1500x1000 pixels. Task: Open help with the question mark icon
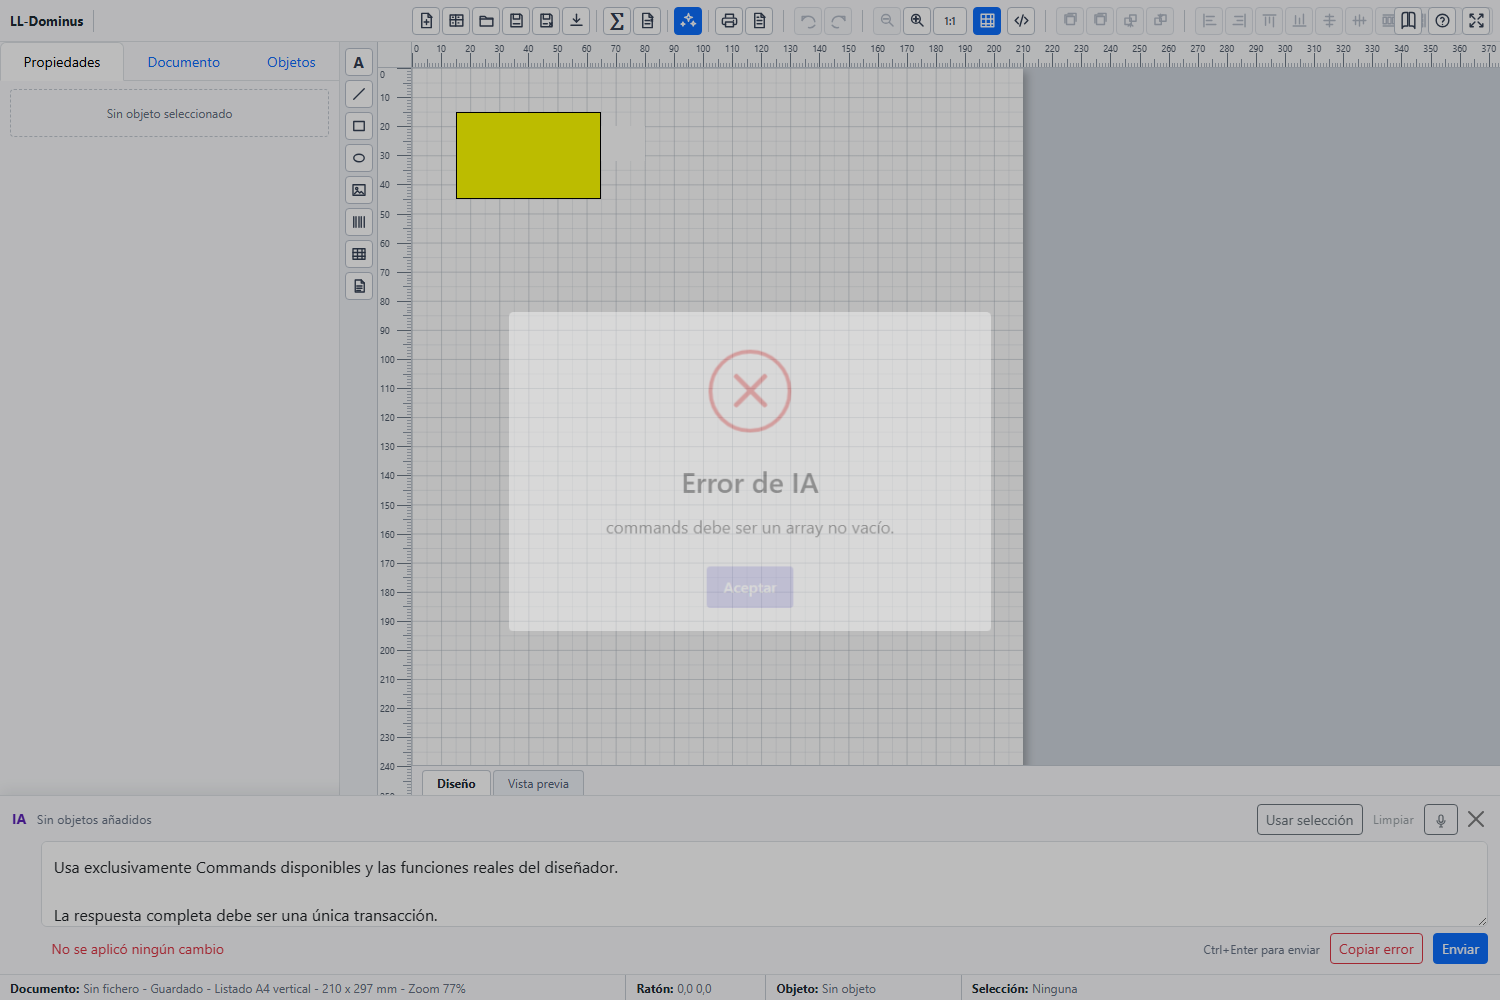tap(1442, 21)
